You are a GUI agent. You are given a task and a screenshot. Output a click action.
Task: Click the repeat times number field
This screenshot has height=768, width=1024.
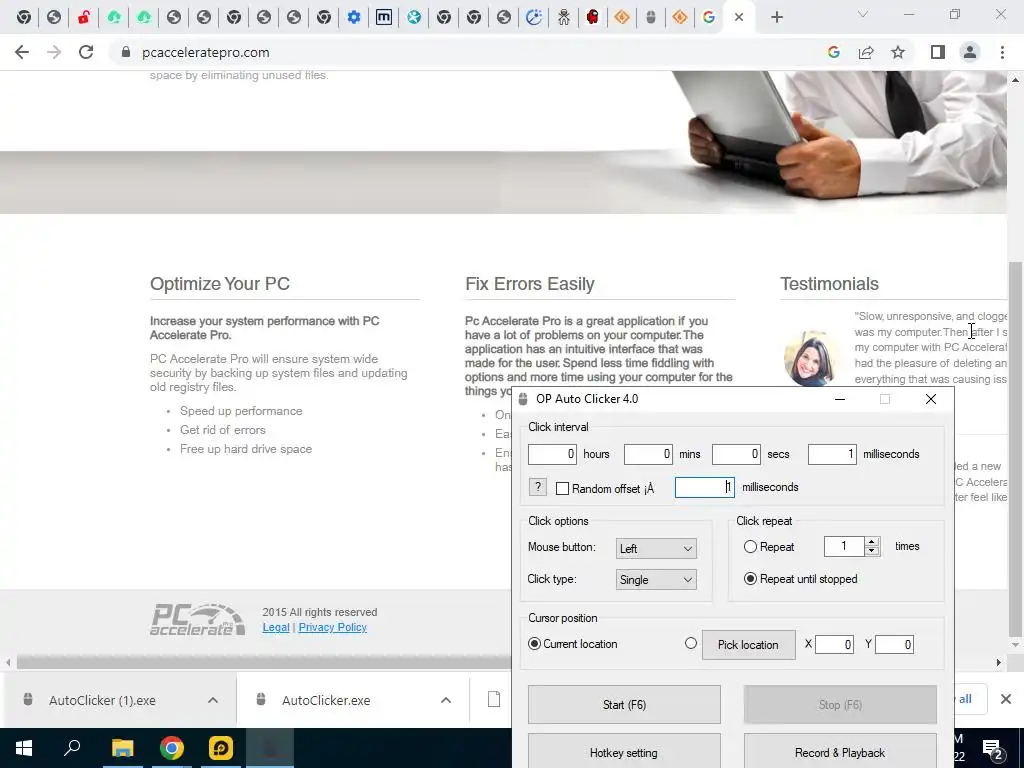(844, 547)
